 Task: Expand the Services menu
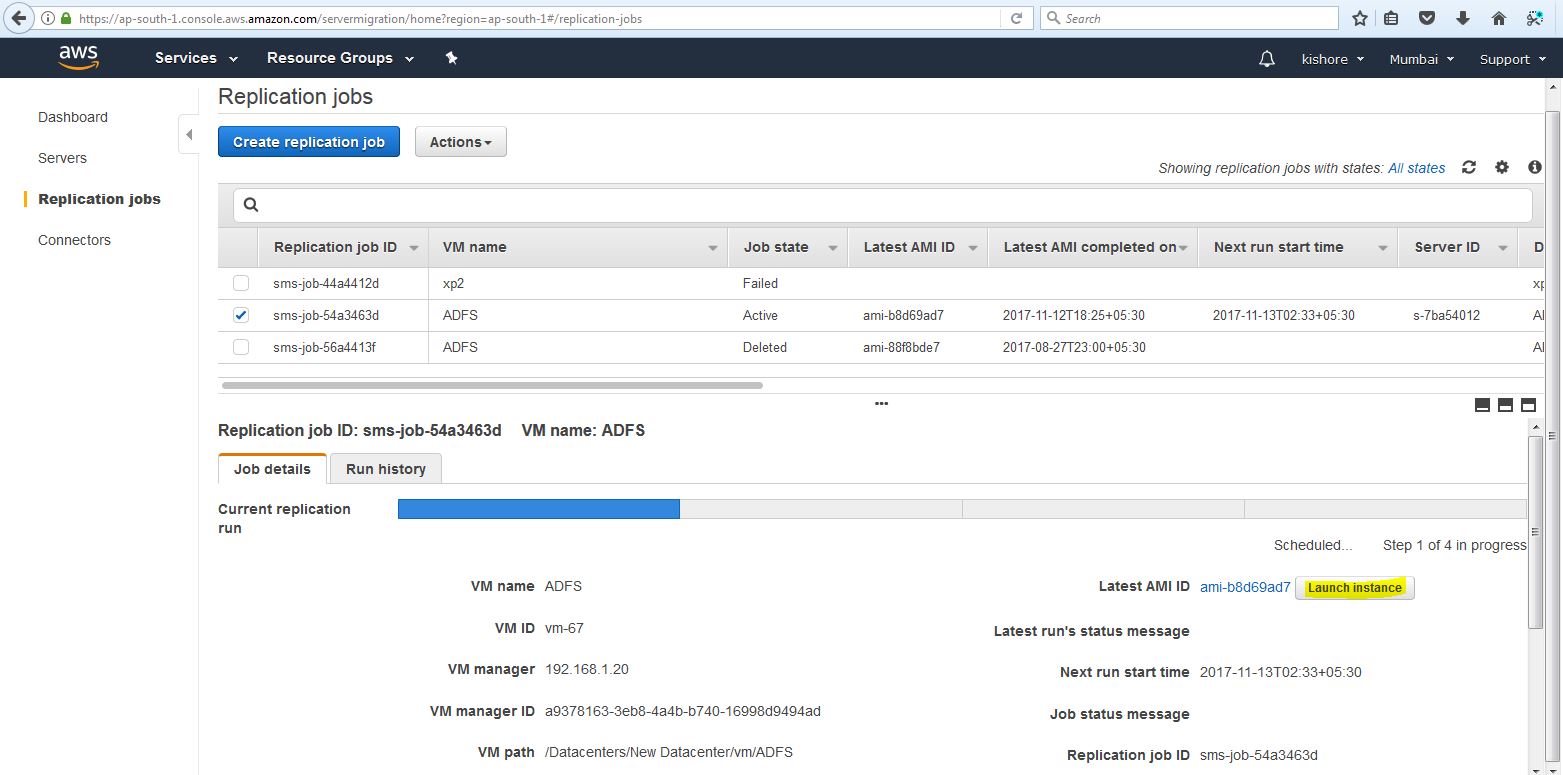[196, 58]
